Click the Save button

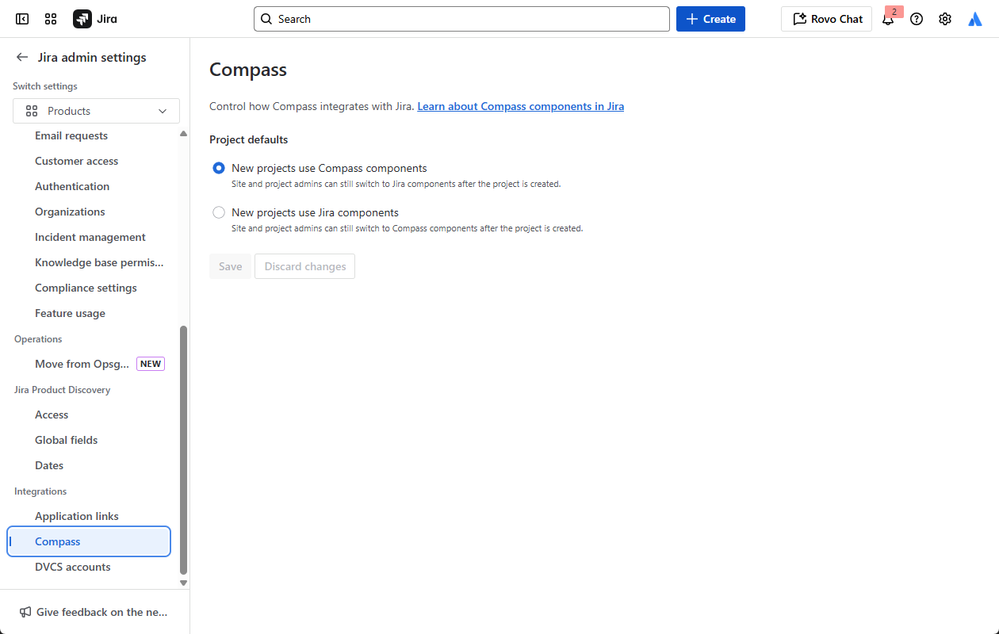230,266
